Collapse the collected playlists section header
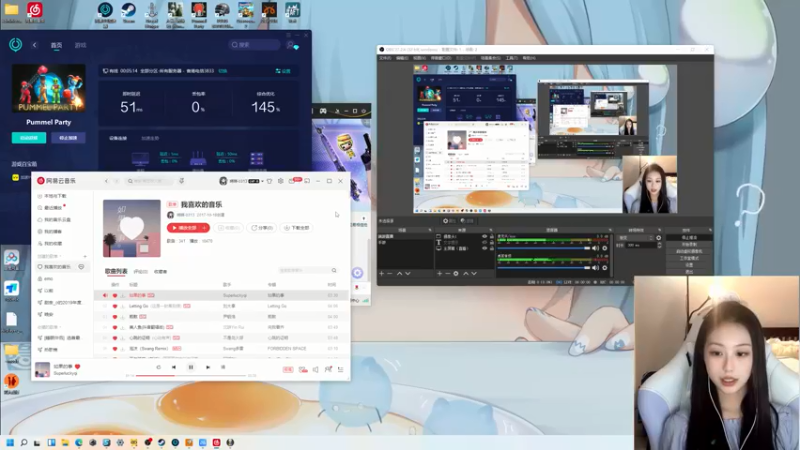800x450 pixels. click(48, 327)
